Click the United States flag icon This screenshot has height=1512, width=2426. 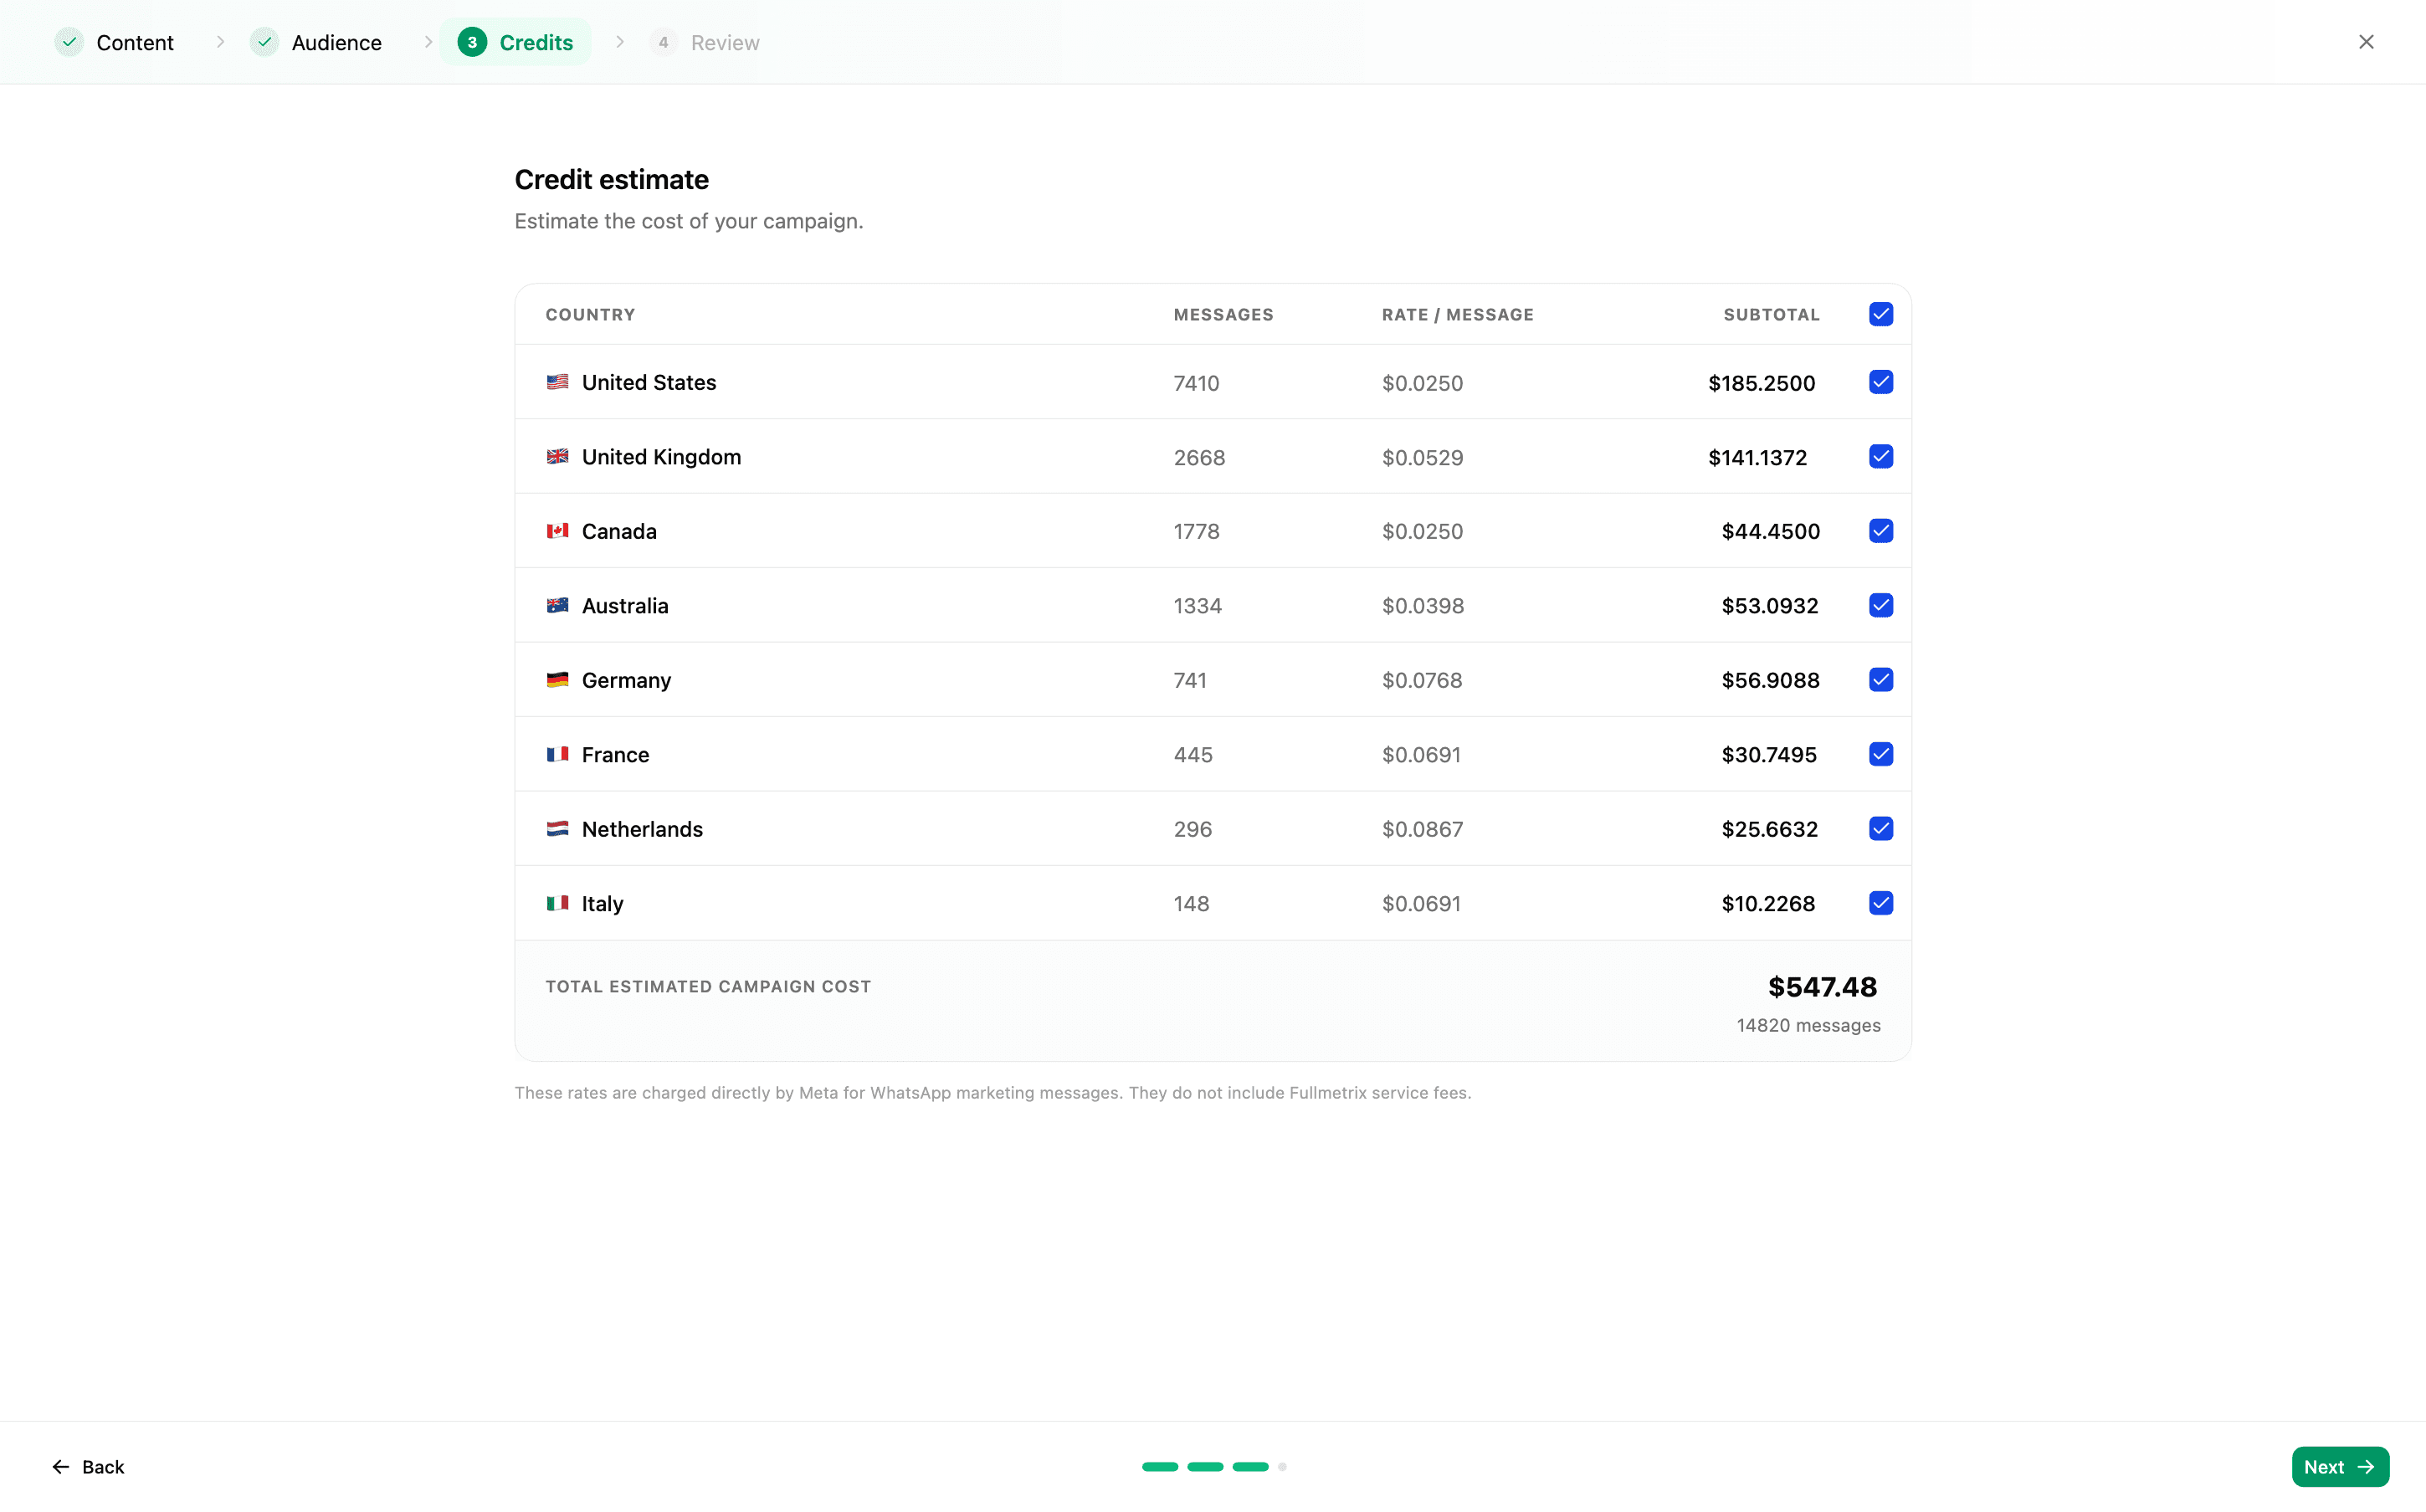[557, 382]
